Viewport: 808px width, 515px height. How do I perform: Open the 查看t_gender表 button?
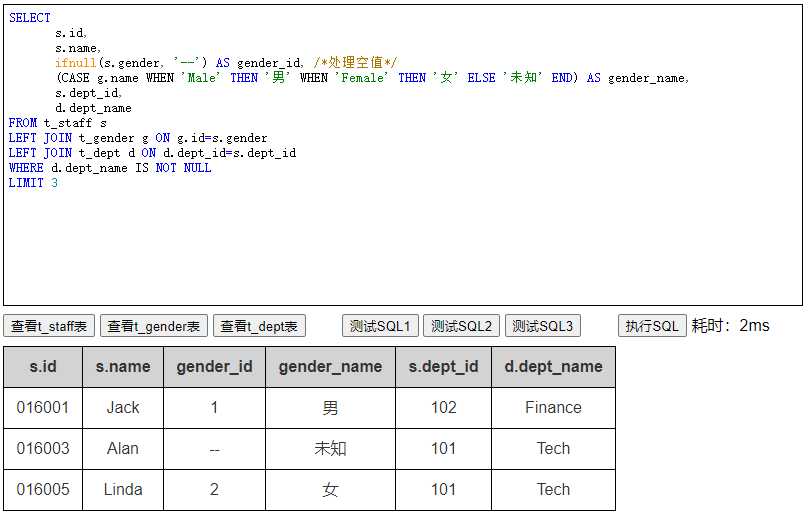154,326
